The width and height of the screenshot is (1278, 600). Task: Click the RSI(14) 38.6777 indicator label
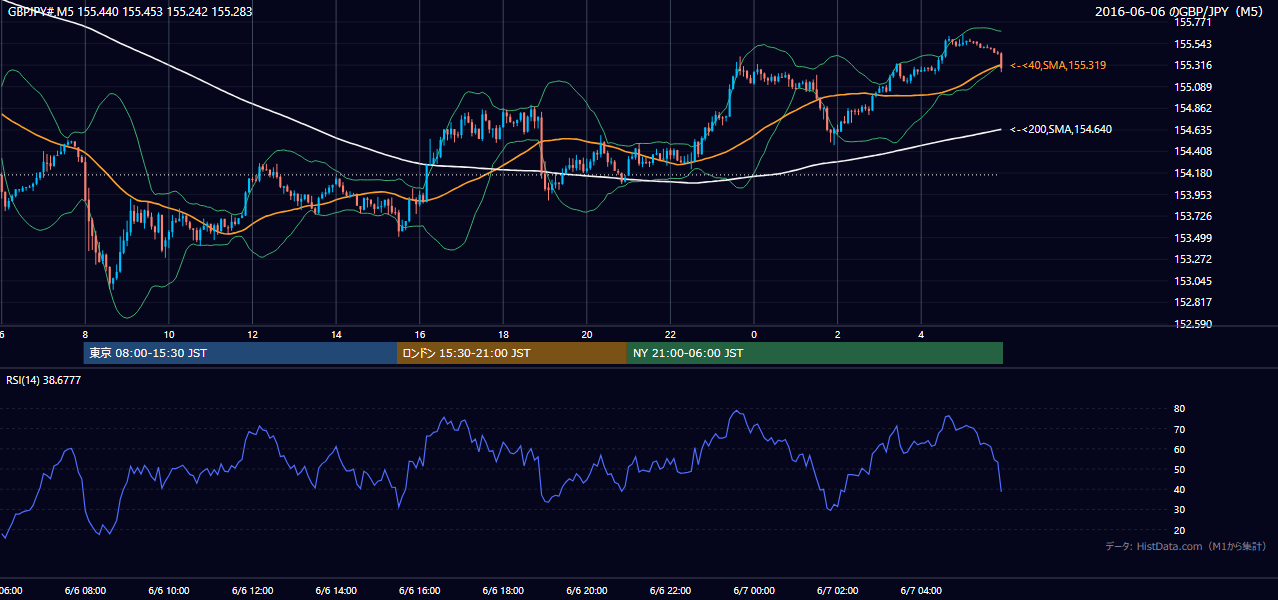(44, 380)
